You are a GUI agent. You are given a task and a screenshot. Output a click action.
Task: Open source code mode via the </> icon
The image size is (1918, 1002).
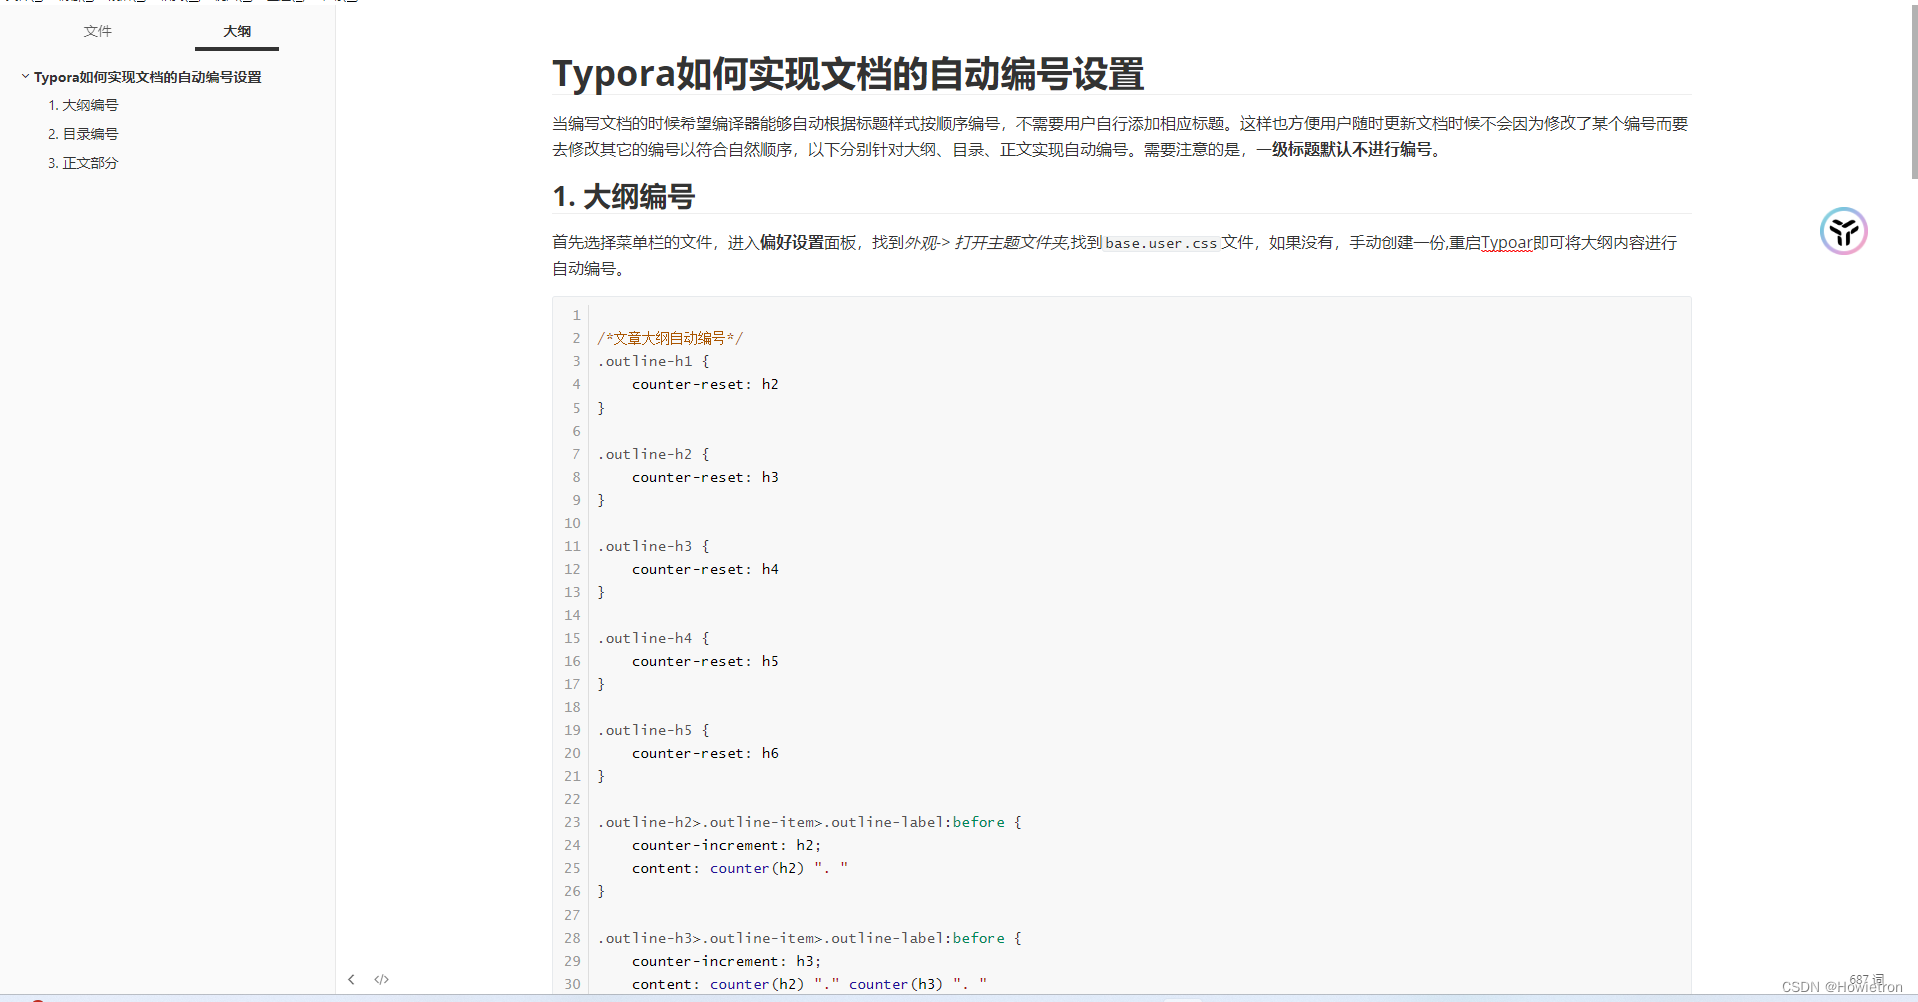click(x=381, y=979)
